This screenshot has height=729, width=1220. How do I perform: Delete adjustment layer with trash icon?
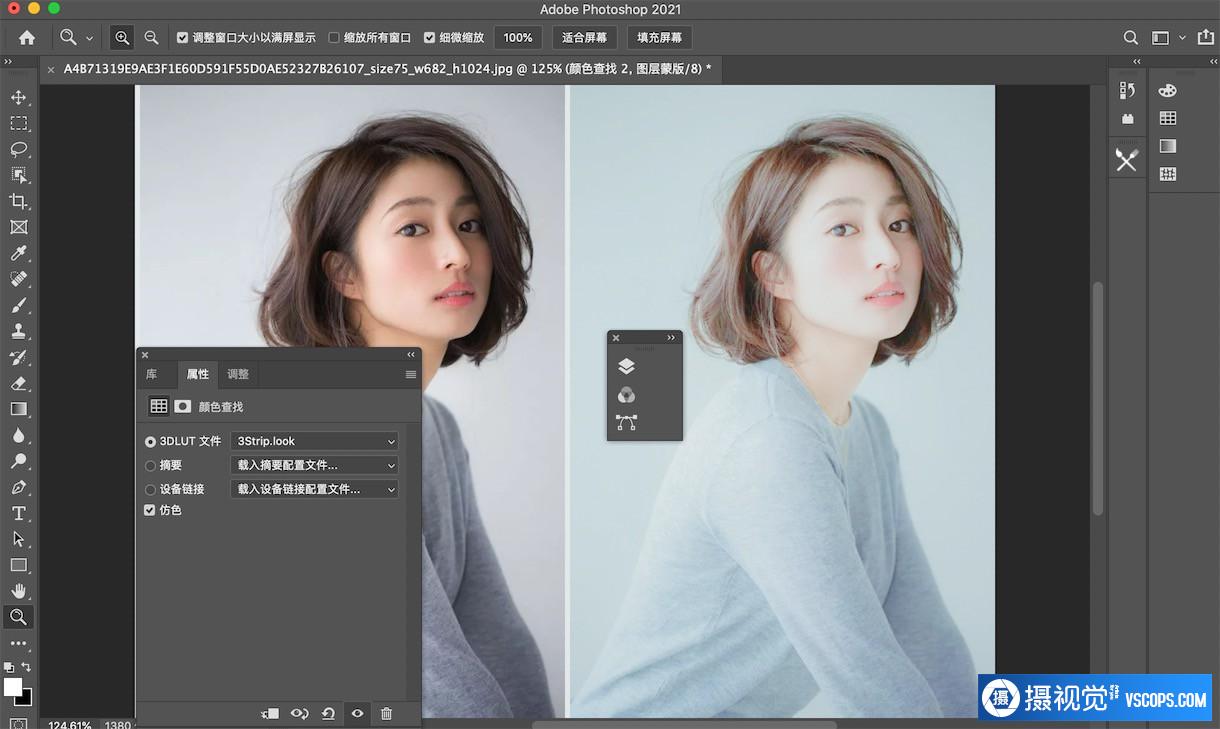[386, 713]
